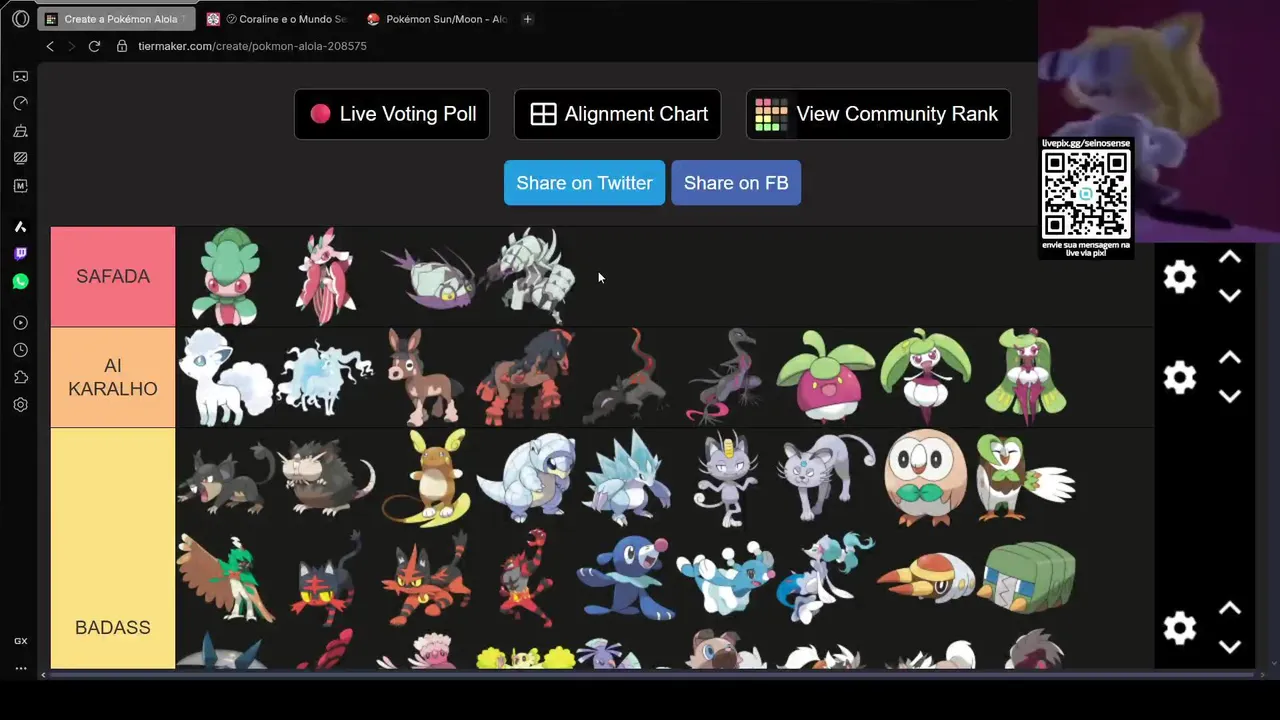Switch to Coraline e o Mundo tab
This screenshot has width=1280, height=720.
(x=277, y=19)
